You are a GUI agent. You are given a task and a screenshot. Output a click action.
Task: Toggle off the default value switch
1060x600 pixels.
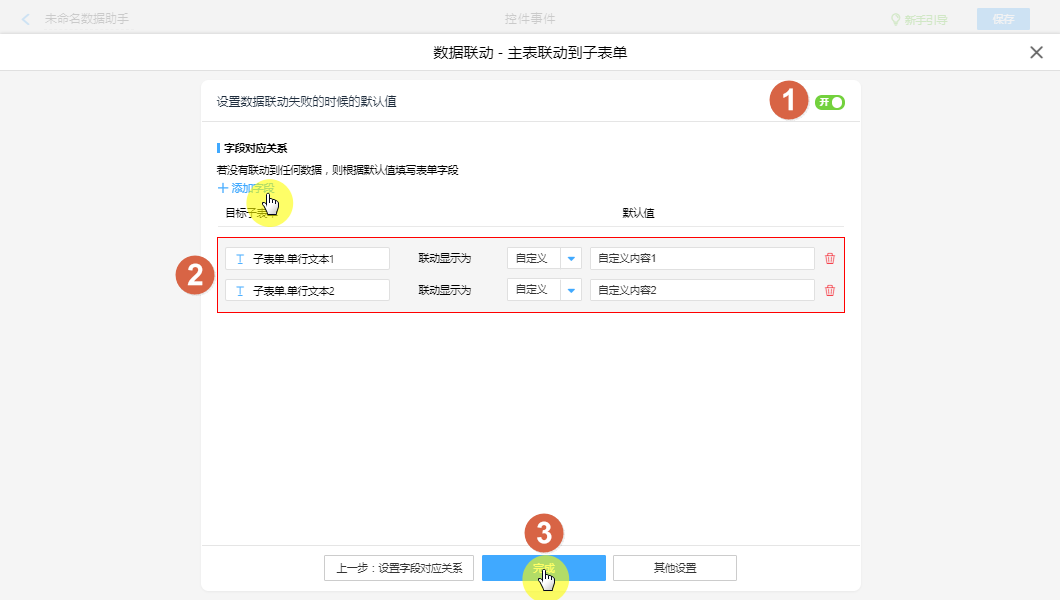(830, 102)
